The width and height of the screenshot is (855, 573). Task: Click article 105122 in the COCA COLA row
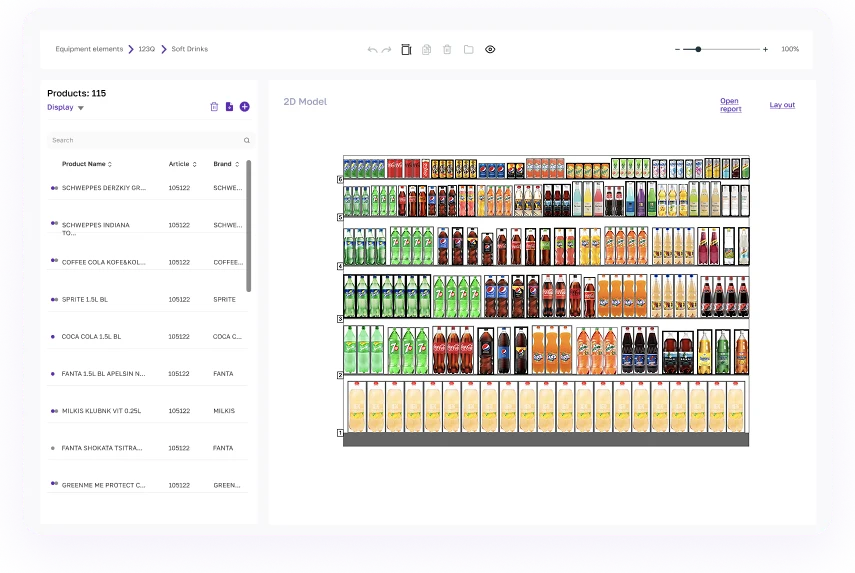click(x=179, y=336)
